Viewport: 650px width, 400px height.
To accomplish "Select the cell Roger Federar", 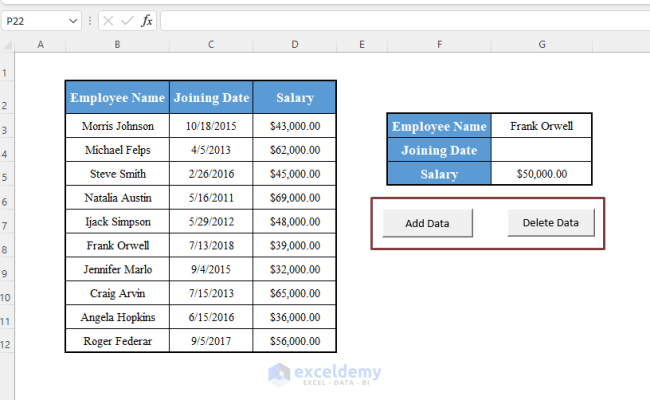I will pyautogui.click(x=117, y=341).
